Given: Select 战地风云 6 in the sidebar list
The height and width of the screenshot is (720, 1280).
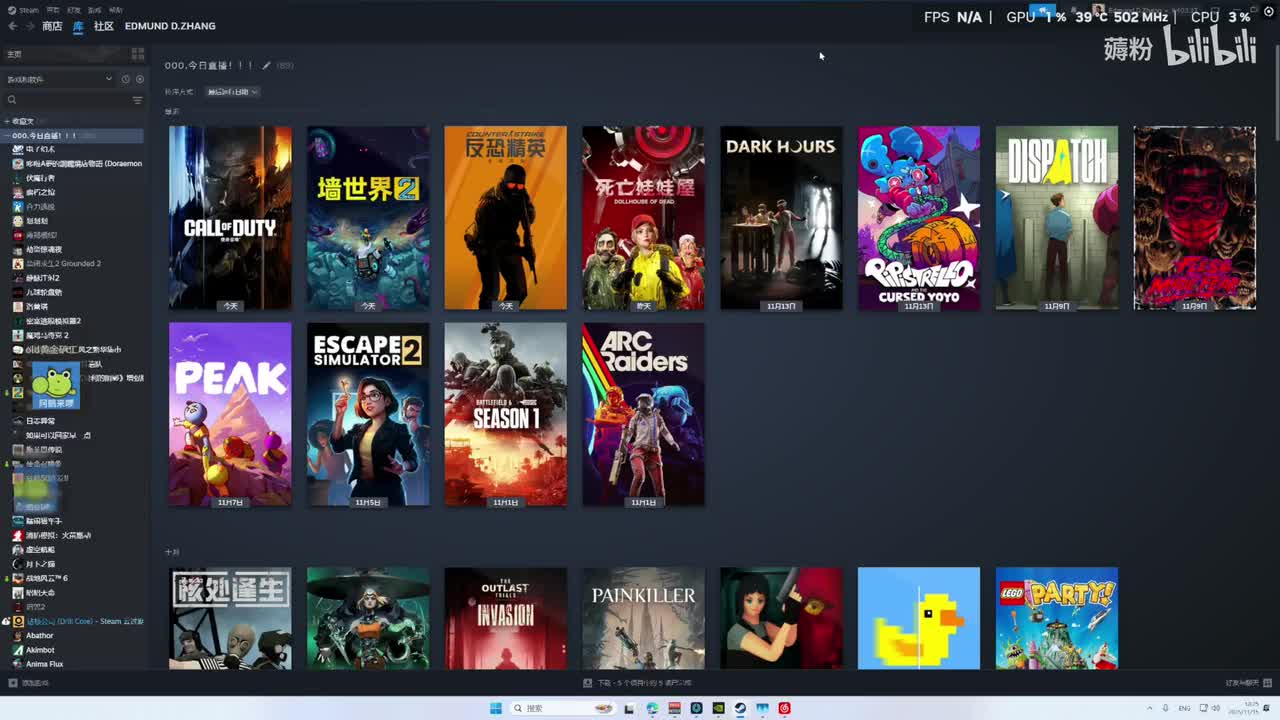Looking at the screenshot, I should pyautogui.click(x=46, y=578).
